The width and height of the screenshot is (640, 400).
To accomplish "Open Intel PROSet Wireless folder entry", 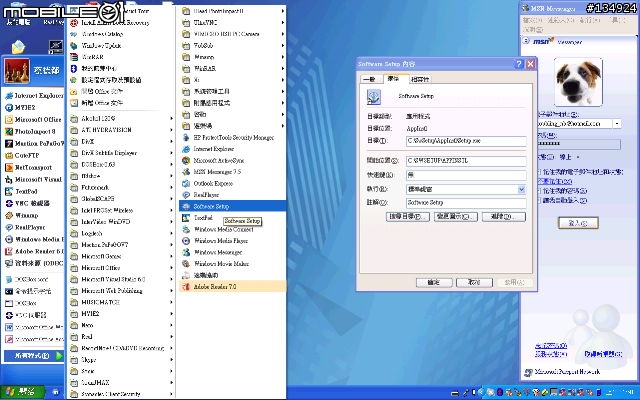I will [121, 210].
